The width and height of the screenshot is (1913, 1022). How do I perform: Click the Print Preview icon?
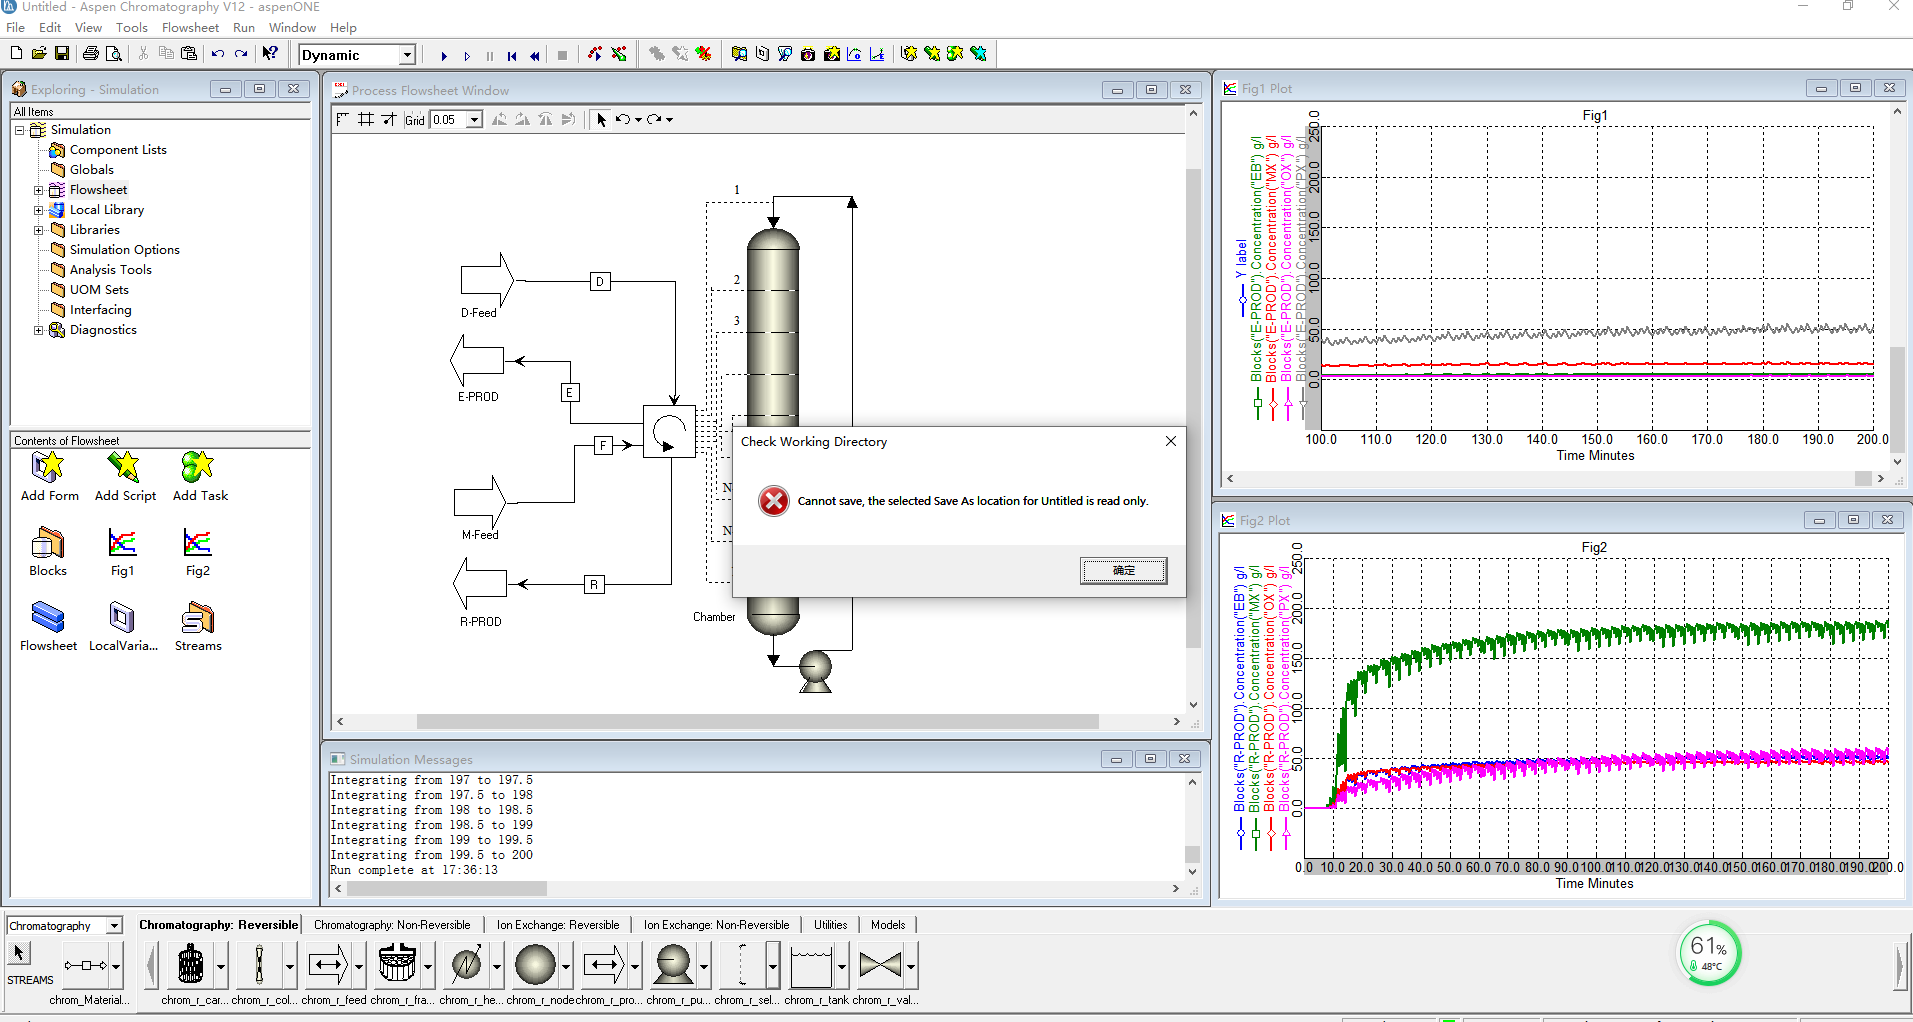point(114,54)
